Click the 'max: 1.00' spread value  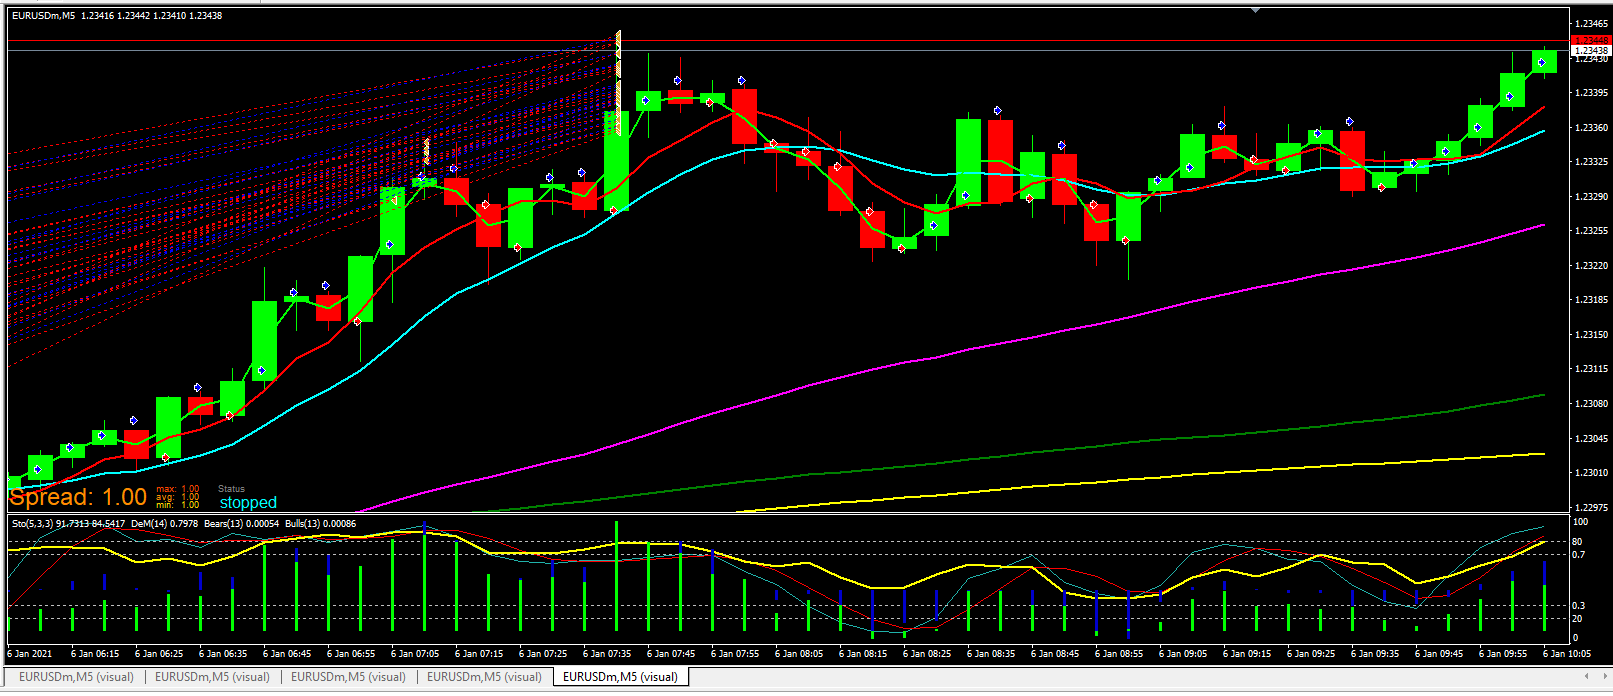[x=178, y=489]
